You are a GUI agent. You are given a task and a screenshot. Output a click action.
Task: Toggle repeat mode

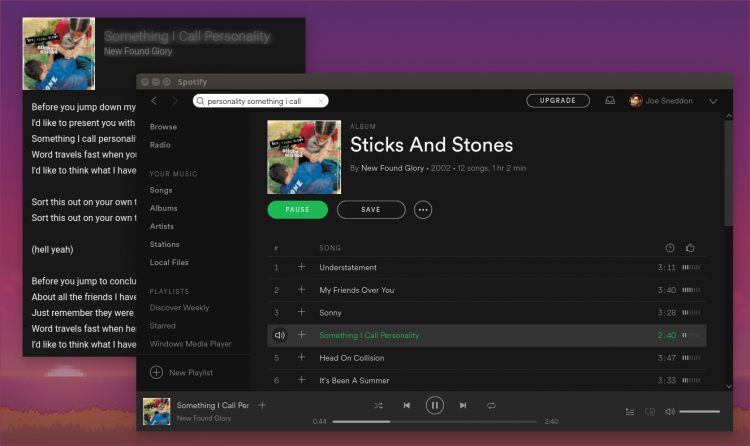pyautogui.click(x=491, y=405)
